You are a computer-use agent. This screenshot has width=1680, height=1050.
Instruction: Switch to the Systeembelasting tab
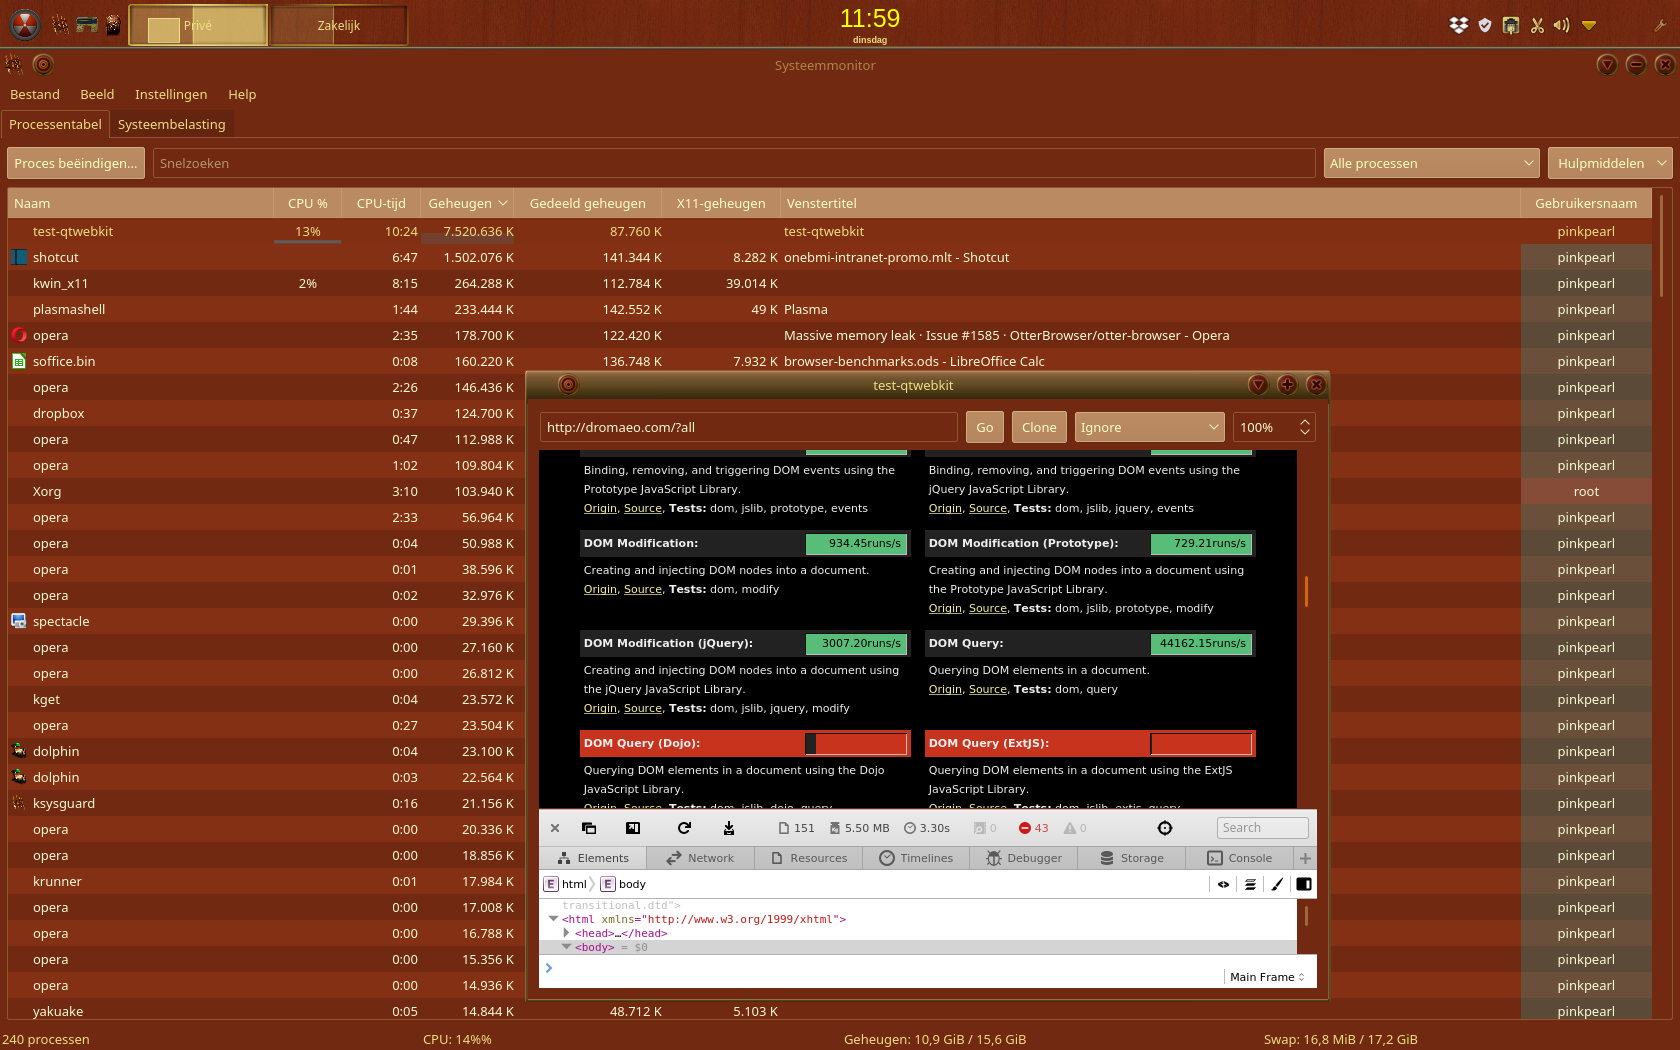click(171, 124)
